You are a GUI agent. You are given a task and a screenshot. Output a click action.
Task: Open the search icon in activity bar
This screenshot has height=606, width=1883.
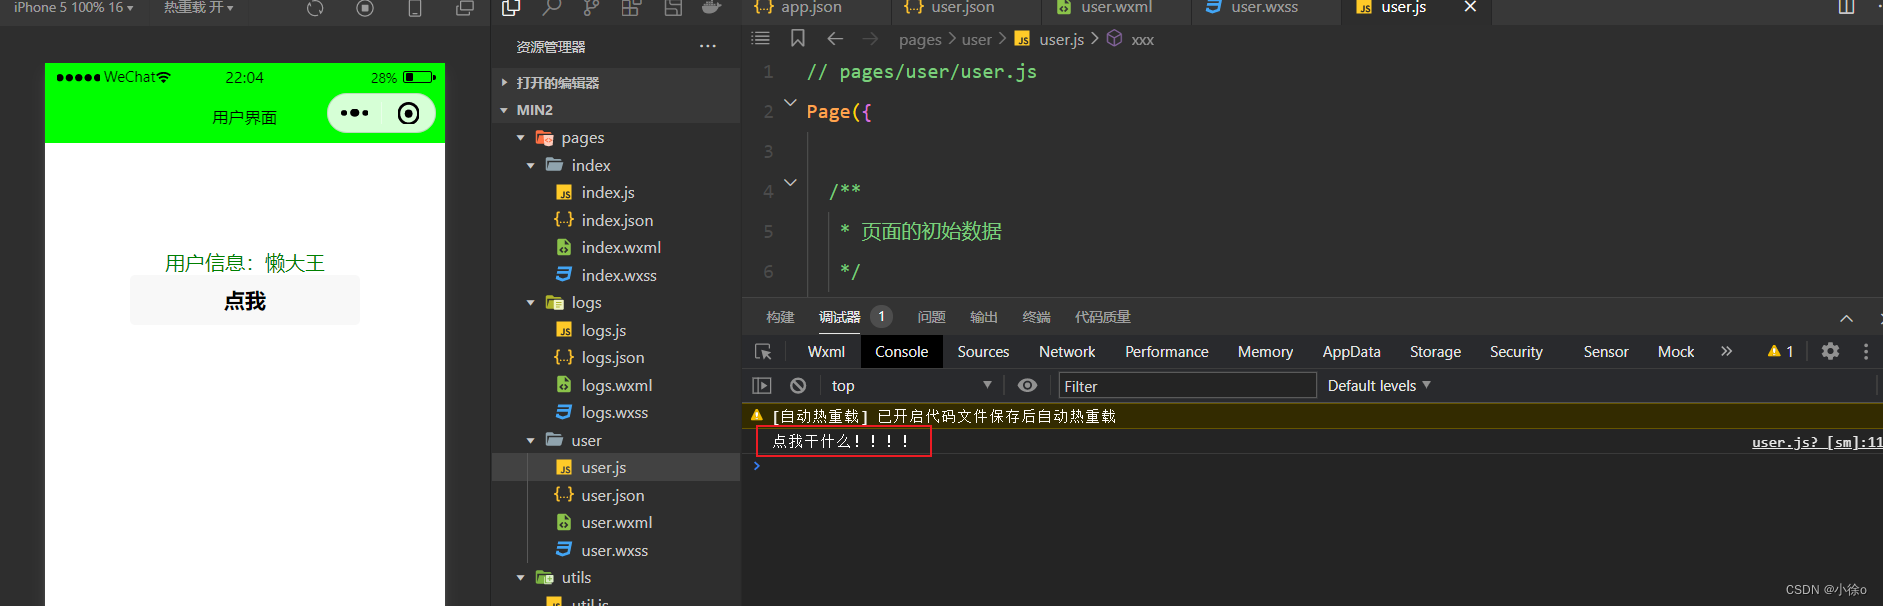551,8
